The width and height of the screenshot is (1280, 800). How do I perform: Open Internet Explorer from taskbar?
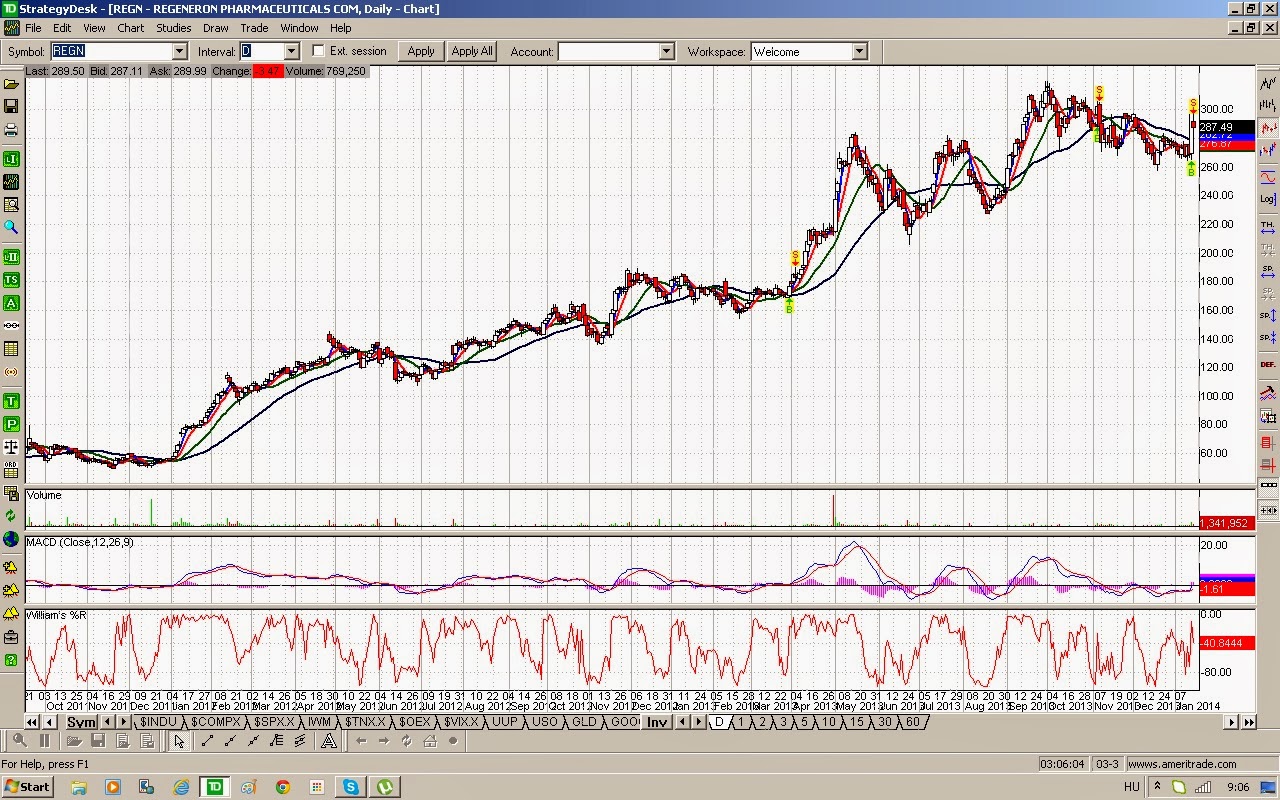click(x=181, y=787)
